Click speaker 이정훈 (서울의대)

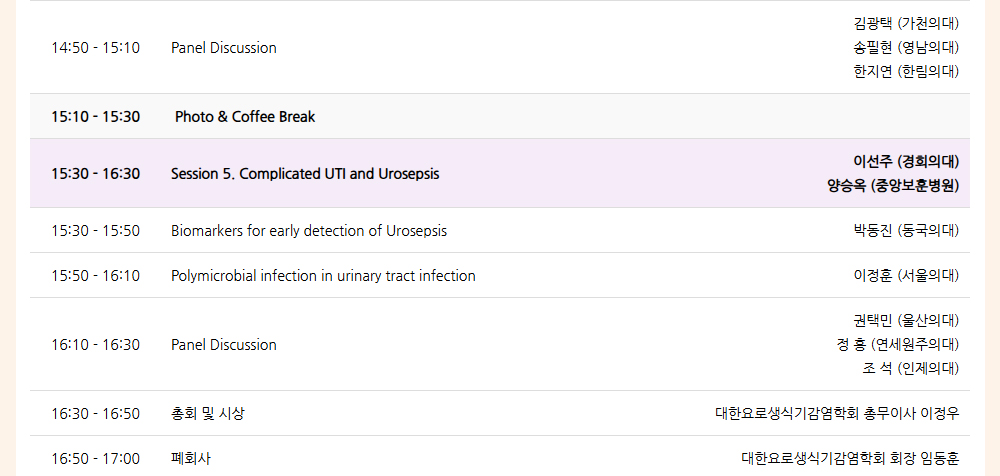click(x=906, y=276)
